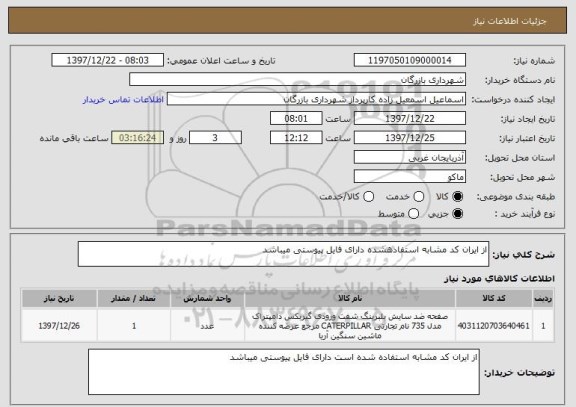576x407 pixels.
Task: Click the remaining time countdown 03:16:24
Action: (x=138, y=138)
